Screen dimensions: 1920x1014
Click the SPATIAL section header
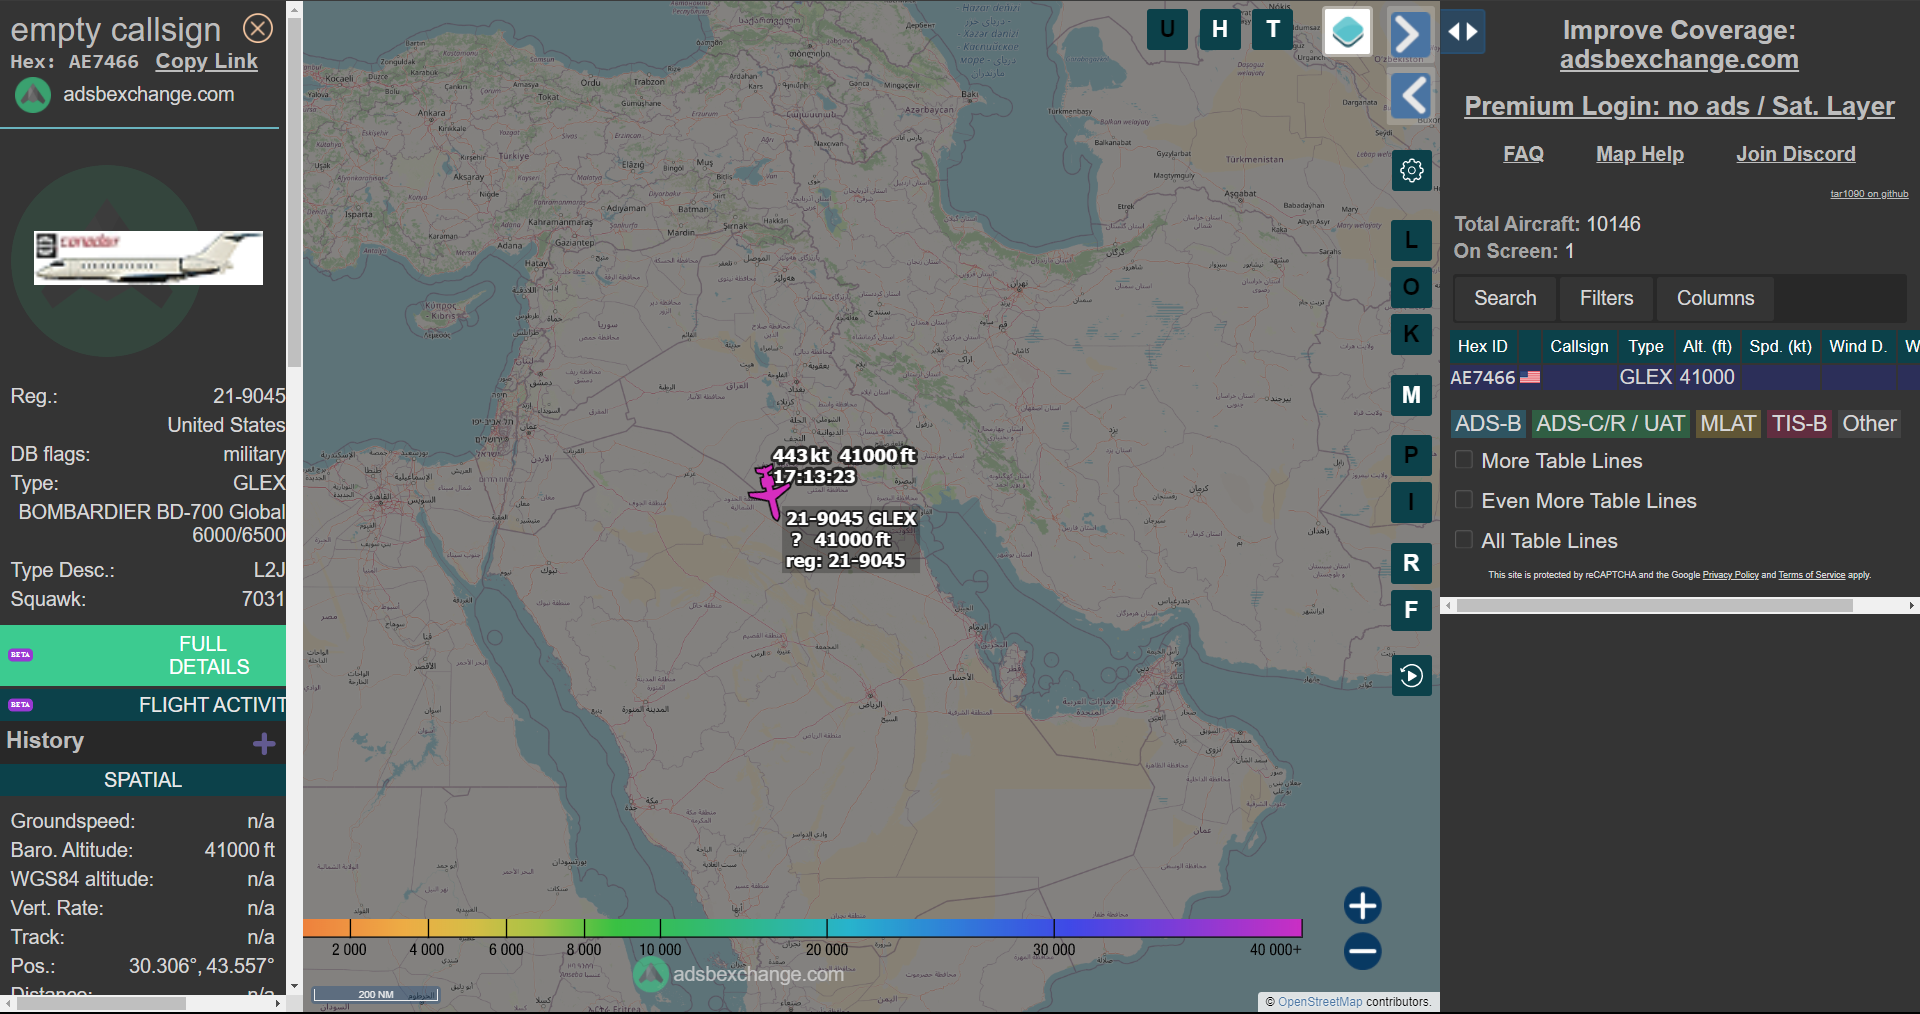(x=143, y=780)
